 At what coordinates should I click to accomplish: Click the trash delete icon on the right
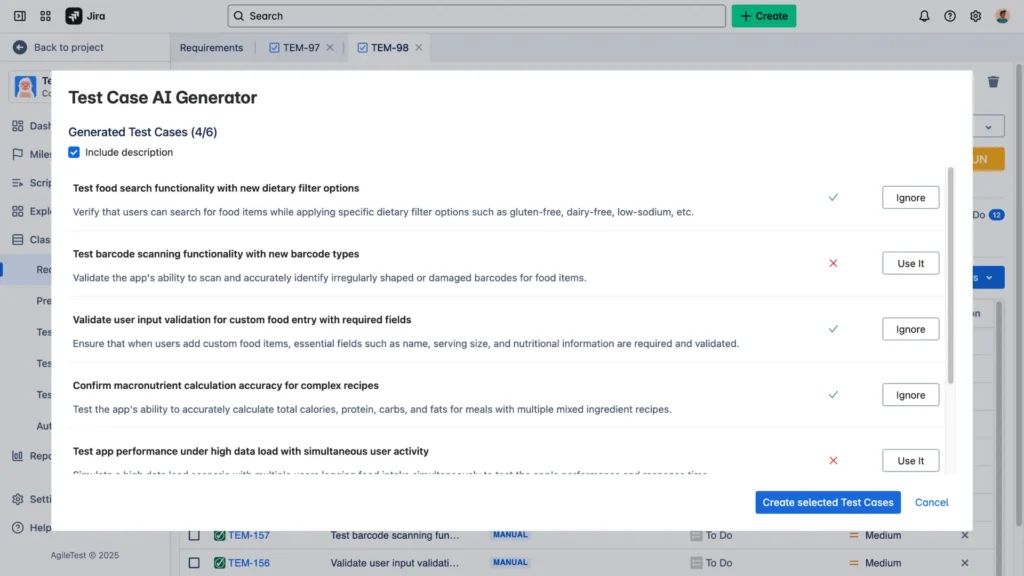pyautogui.click(x=993, y=82)
